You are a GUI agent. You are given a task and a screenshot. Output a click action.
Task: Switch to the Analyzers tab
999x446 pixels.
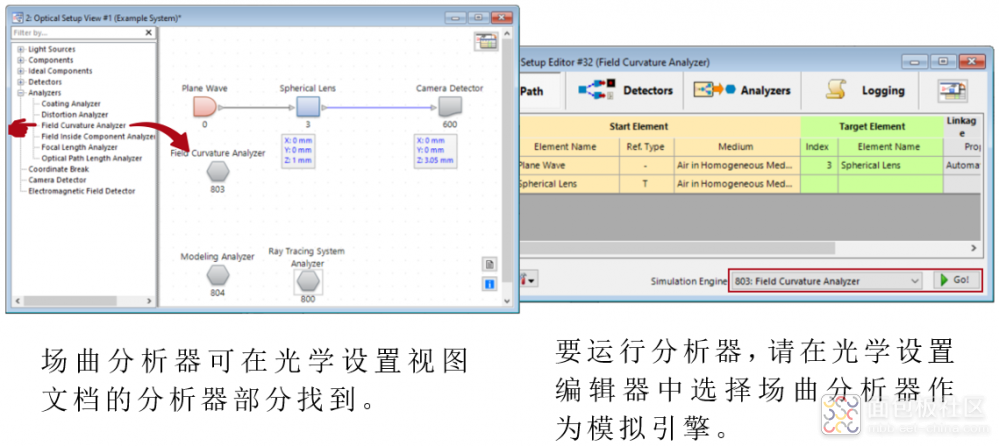(x=742, y=91)
